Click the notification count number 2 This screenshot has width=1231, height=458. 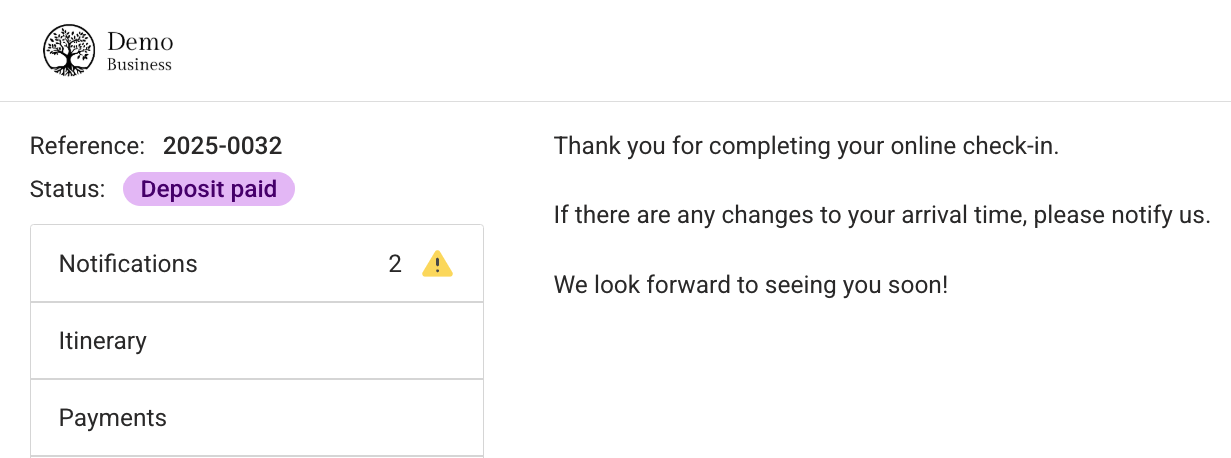click(x=395, y=264)
